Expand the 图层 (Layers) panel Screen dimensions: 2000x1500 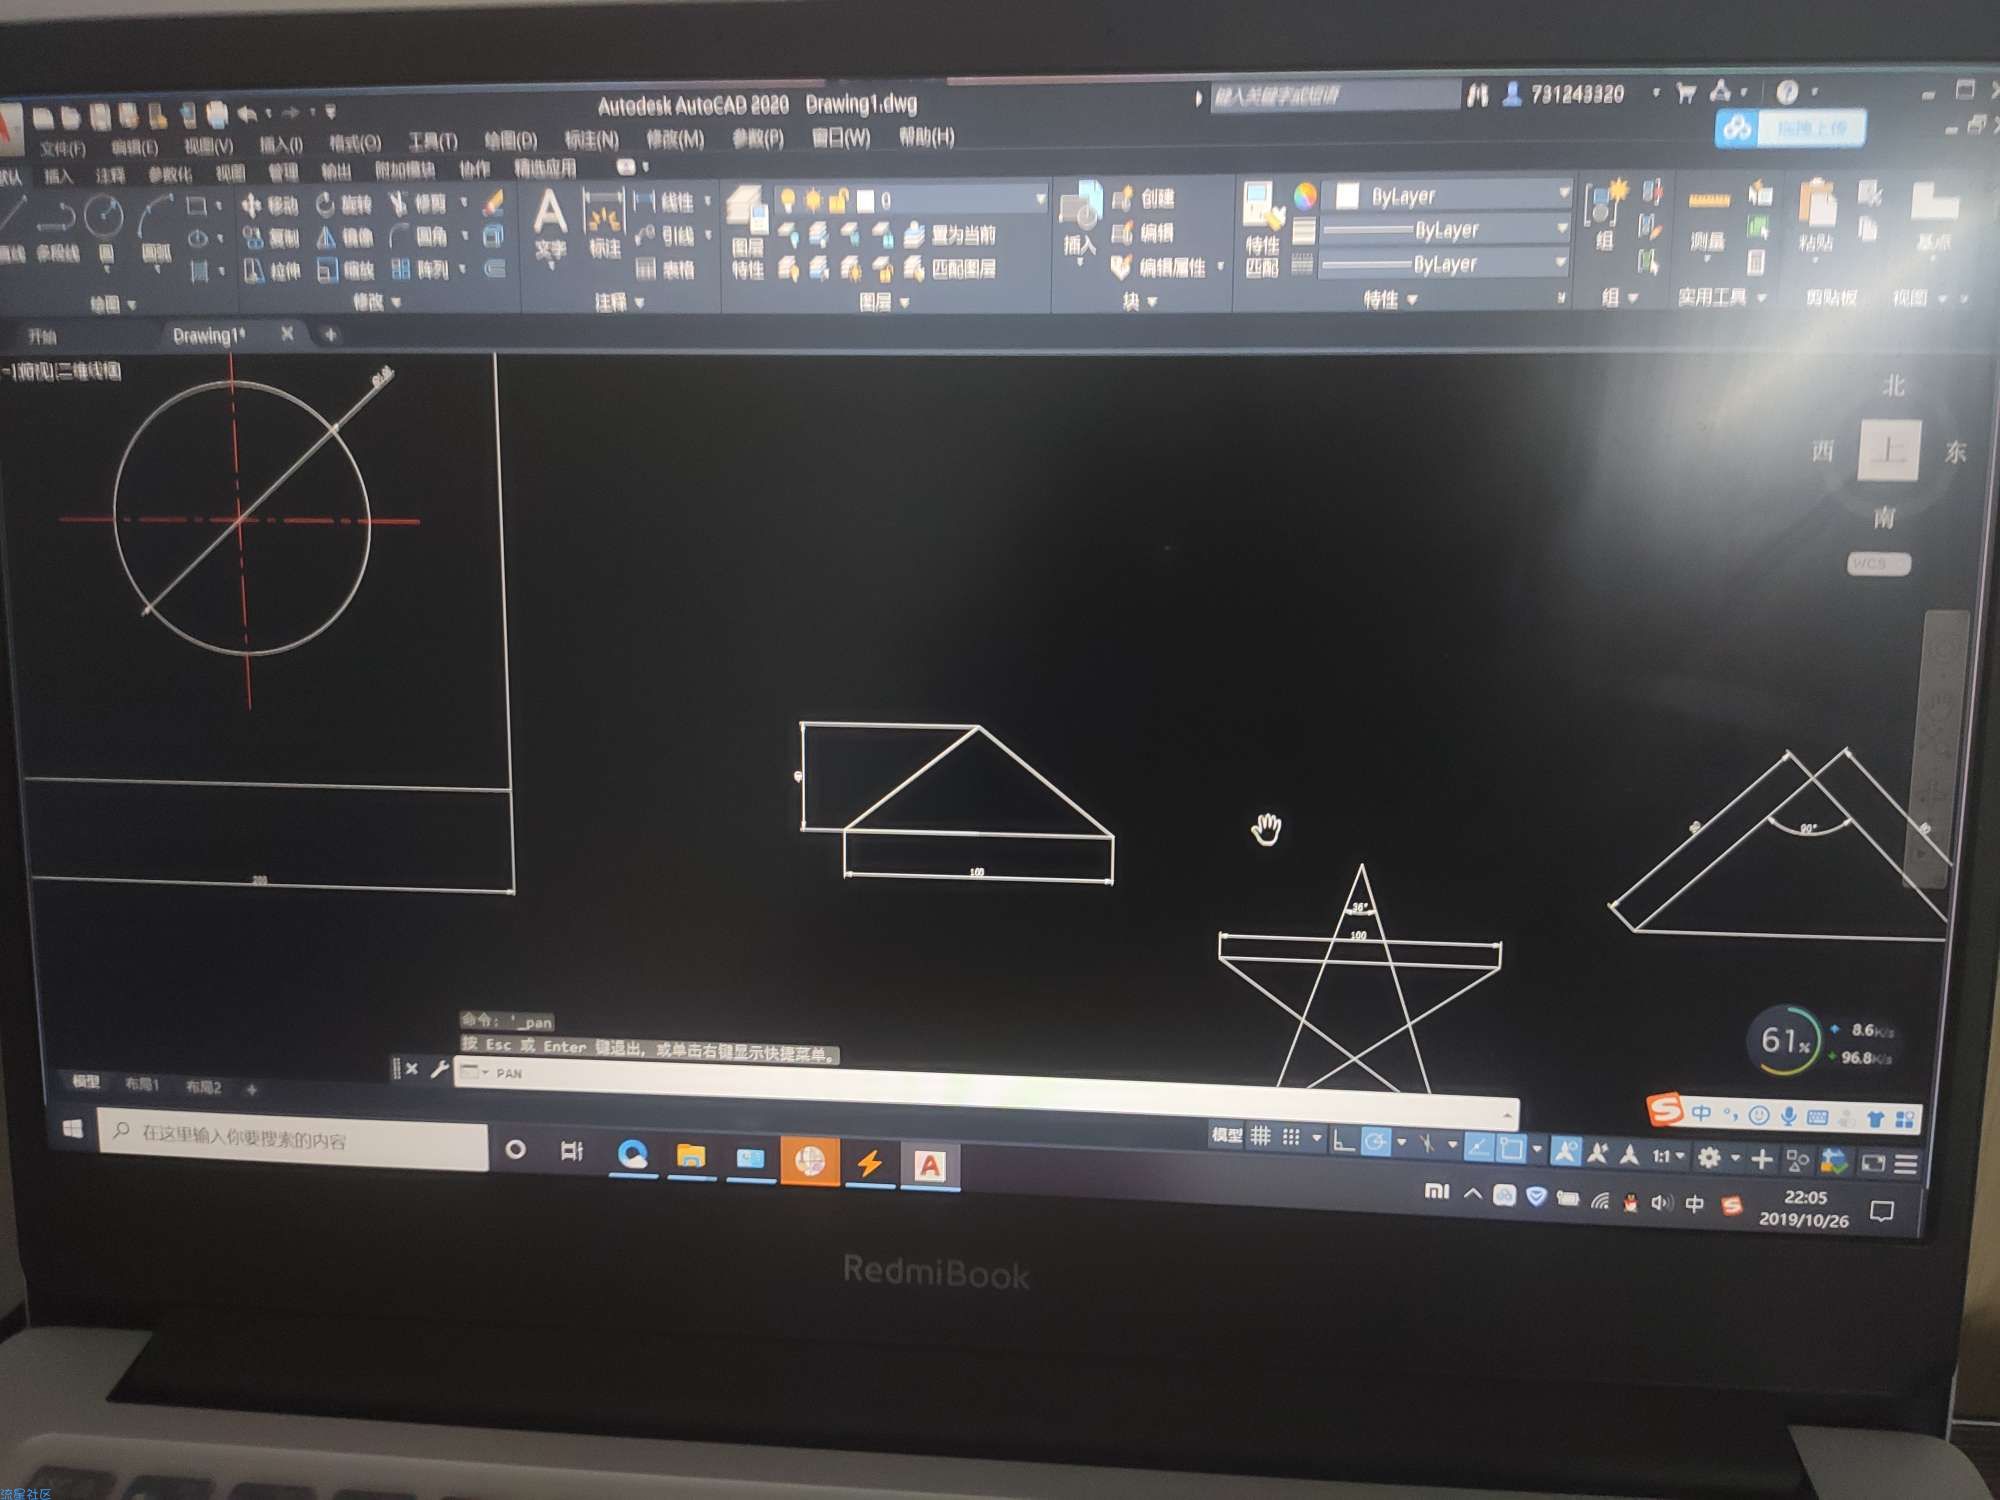click(x=884, y=302)
